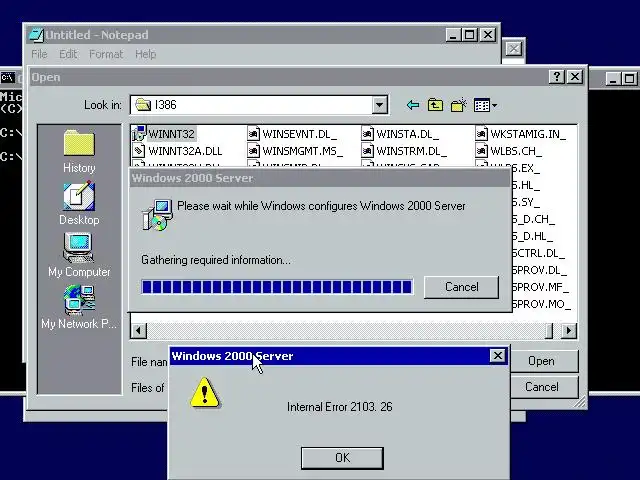This screenshot has height=480, width=640.
Task: Expand the Look in I386 dropdown
Action: tap(379, 105)
